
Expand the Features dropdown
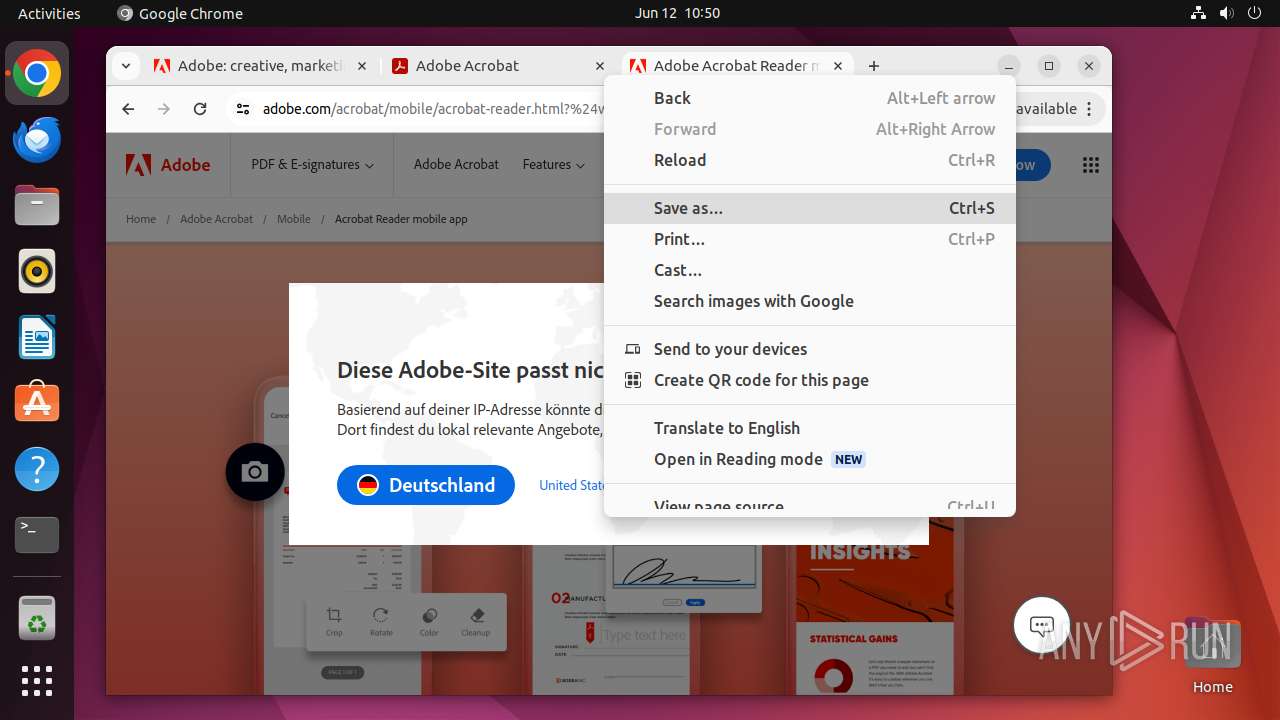click(554, 165)
